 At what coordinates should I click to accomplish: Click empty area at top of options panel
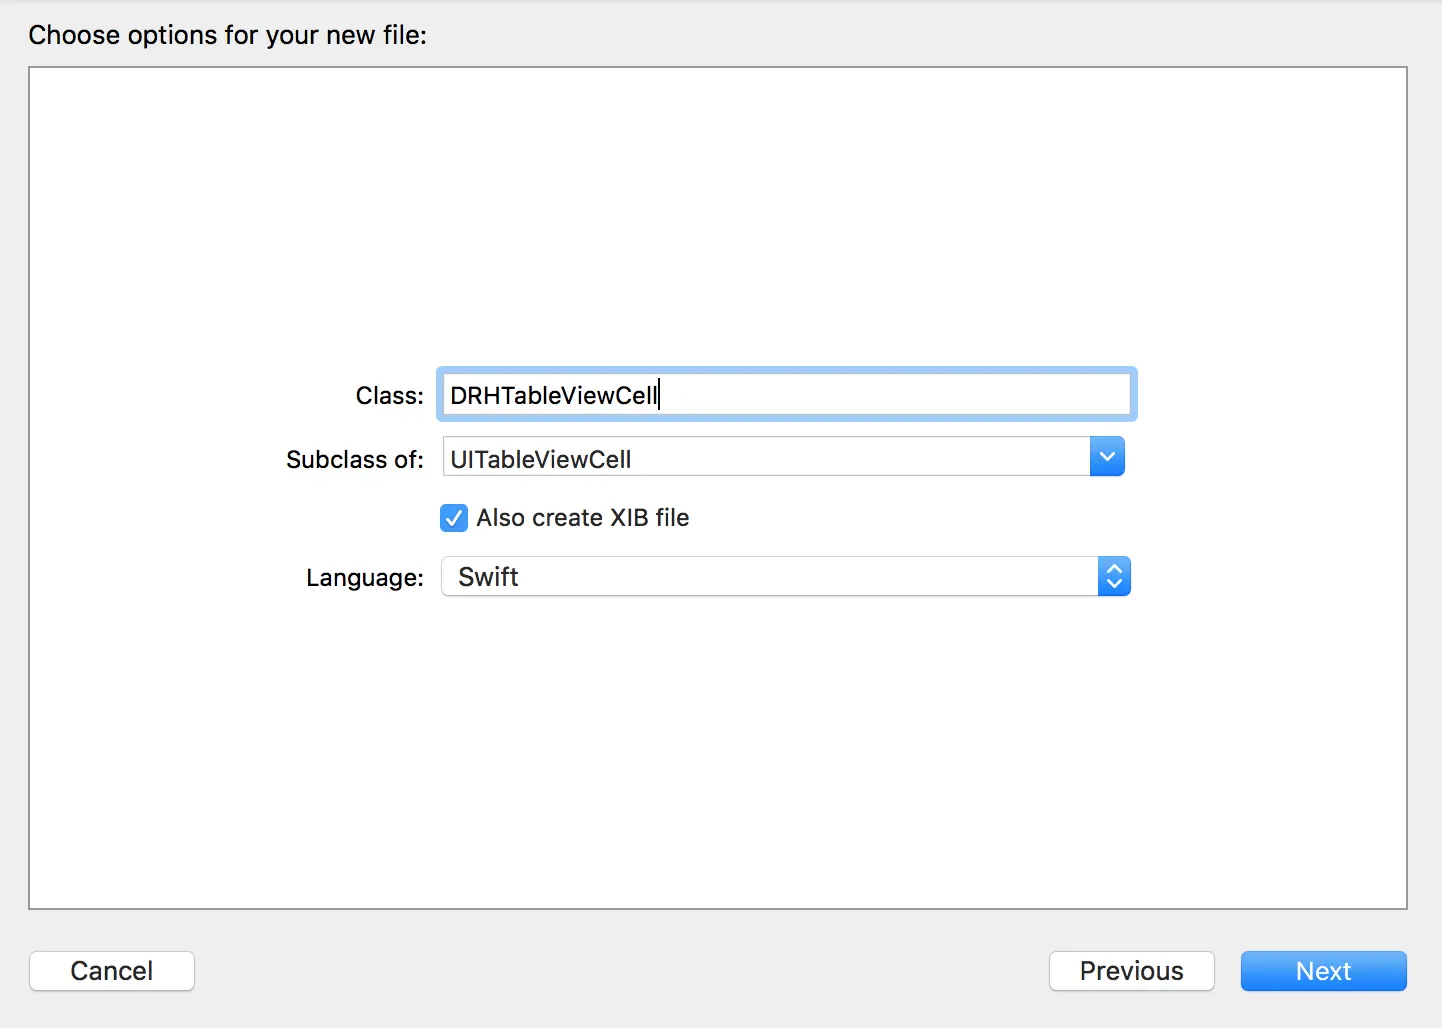[718, 180]
